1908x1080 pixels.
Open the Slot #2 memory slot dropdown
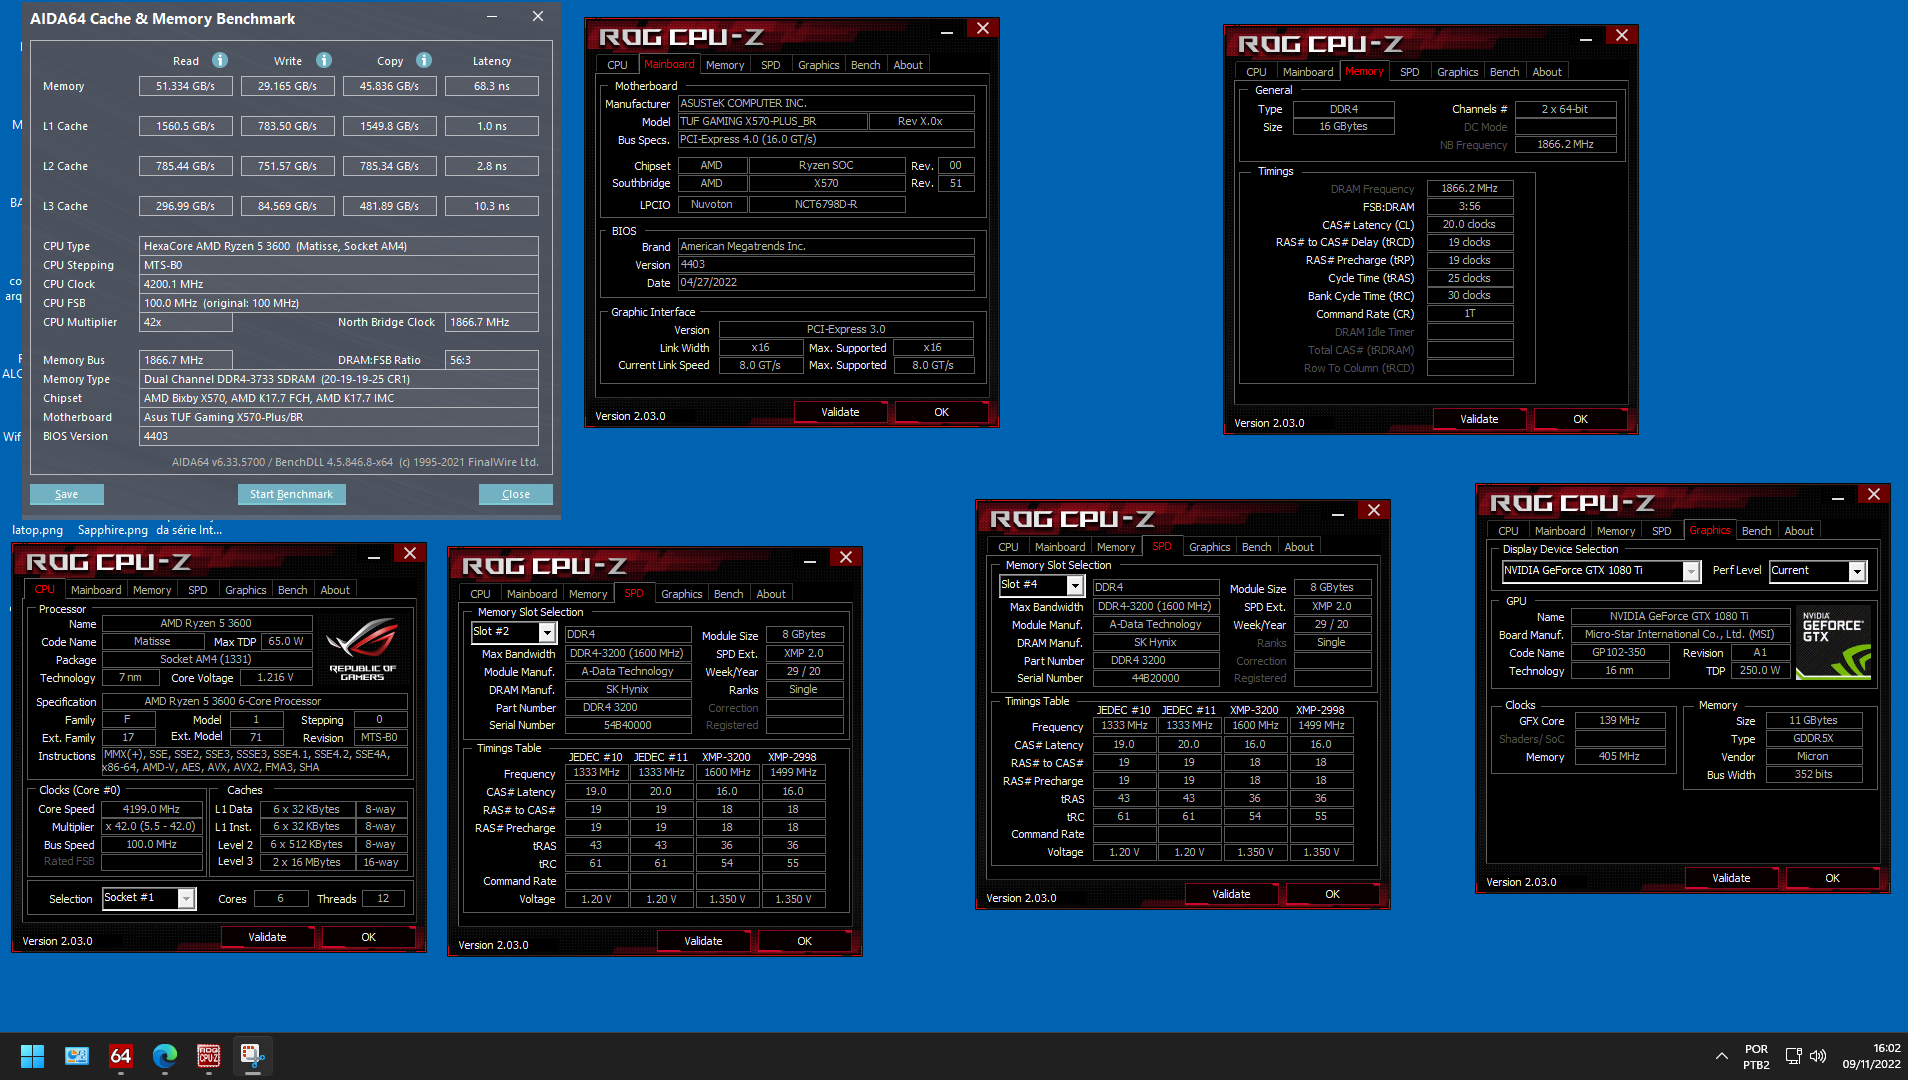(547, 632)
